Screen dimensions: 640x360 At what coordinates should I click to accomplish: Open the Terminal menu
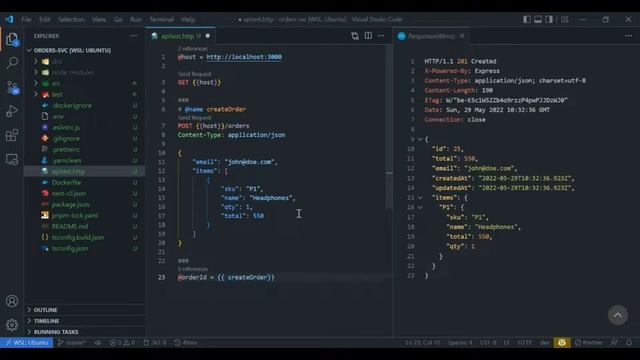pyautogui.click(x=162, y=19)
